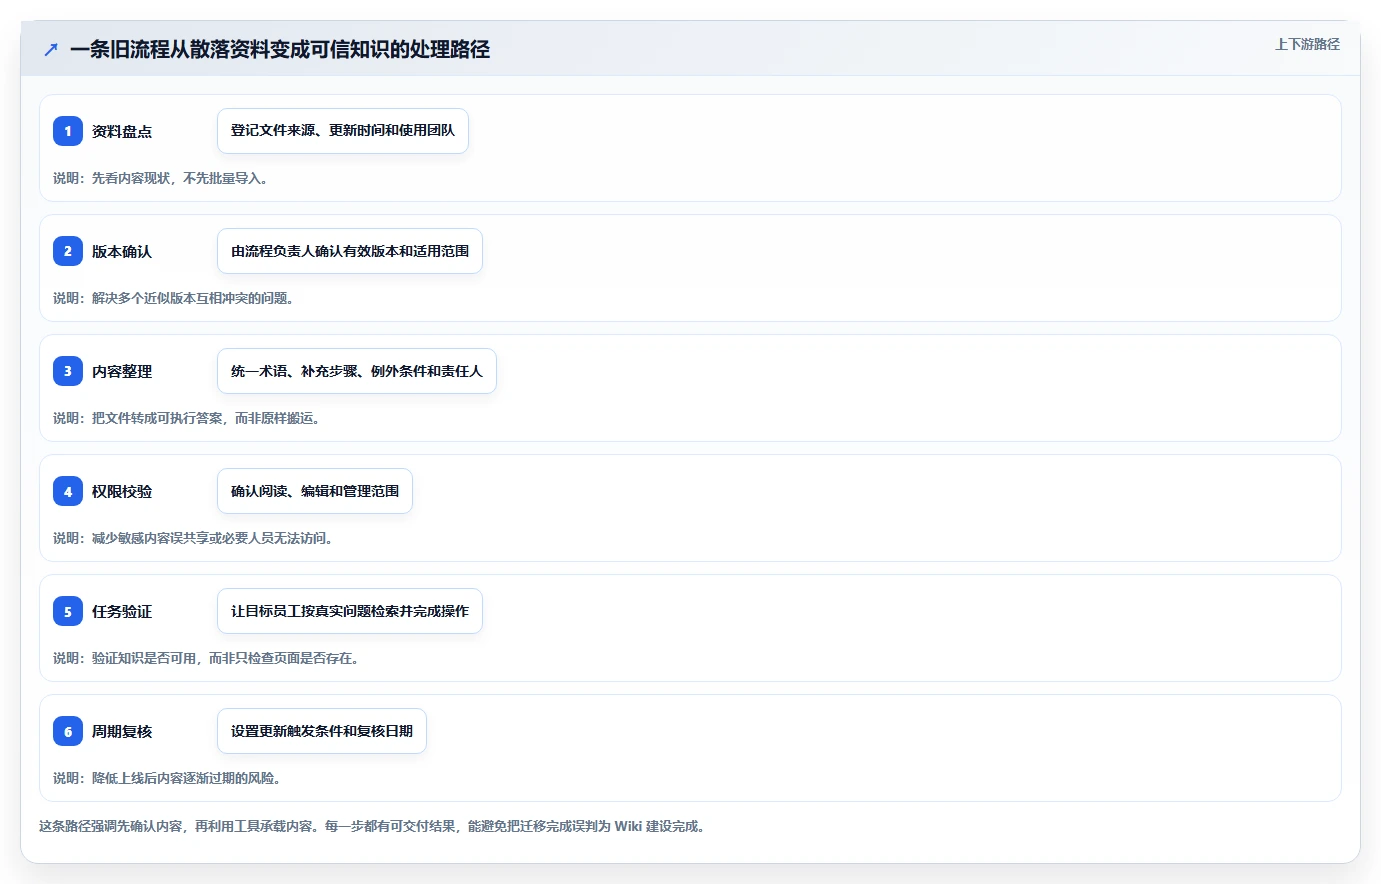Select step number 3 badge
This screenshot has width=1381, height=884.
pyautogui.click(x=68, y=371)
